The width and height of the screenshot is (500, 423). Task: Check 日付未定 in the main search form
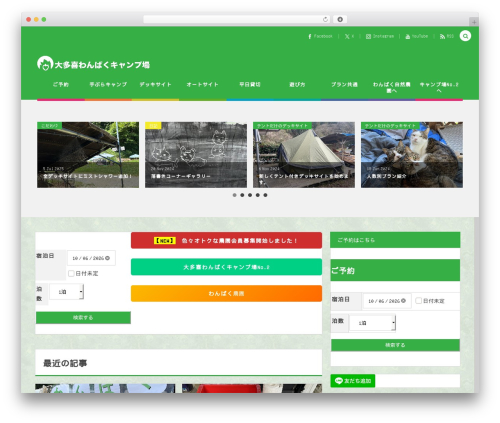pos(71,273)
